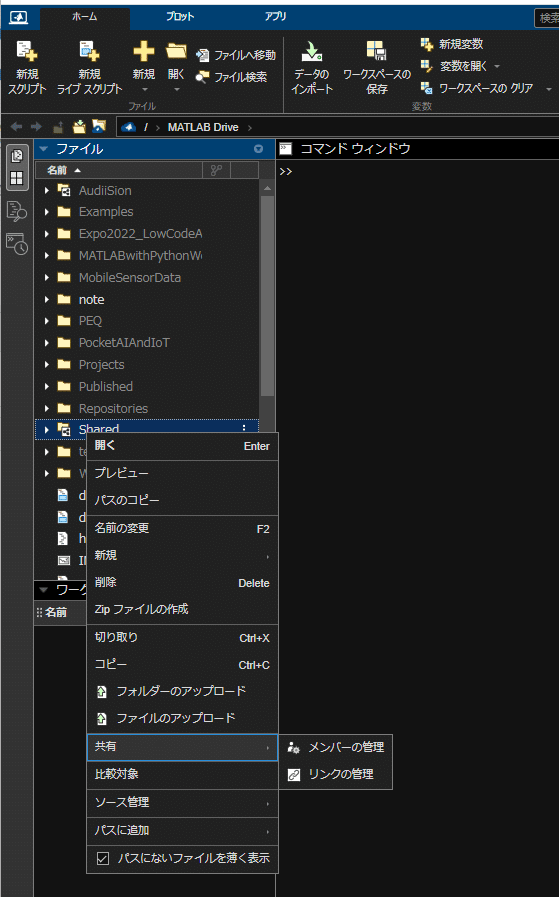Click the browse for folder icon
The image size is (559, 897).
[x=79, y=126]
